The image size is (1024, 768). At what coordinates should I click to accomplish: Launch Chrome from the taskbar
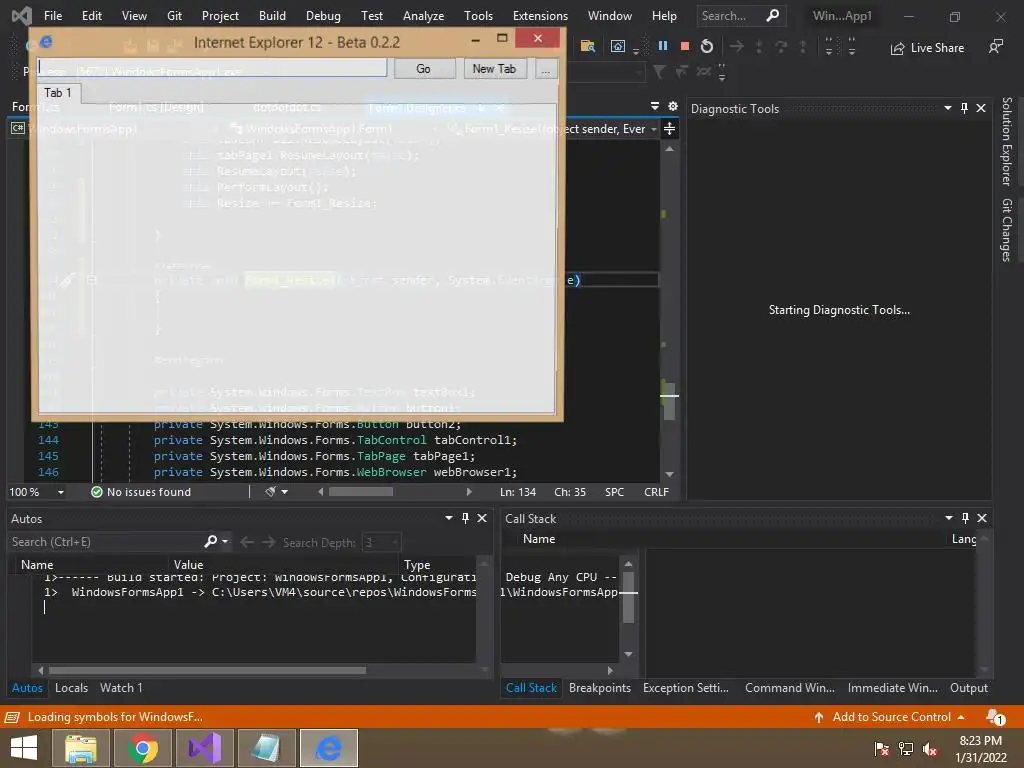tap(143, 748)
